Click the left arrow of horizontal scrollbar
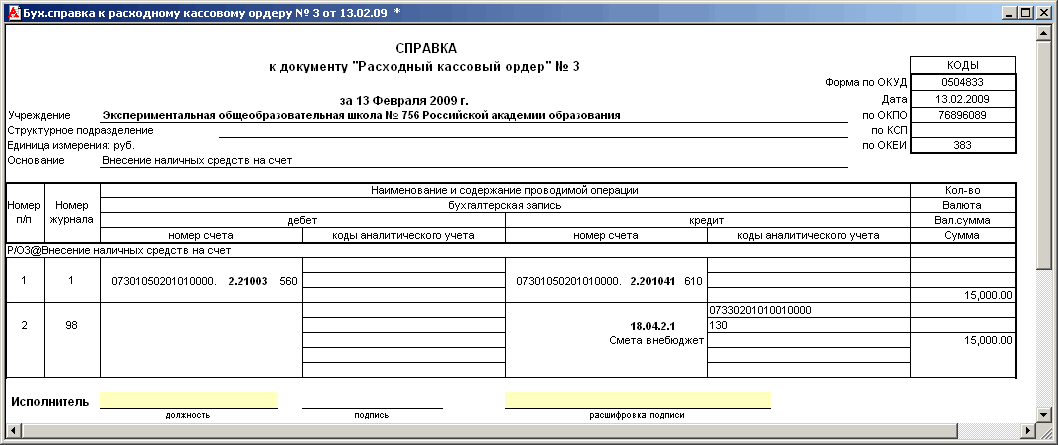The image size is (1058, 445). tap(13, 430)
